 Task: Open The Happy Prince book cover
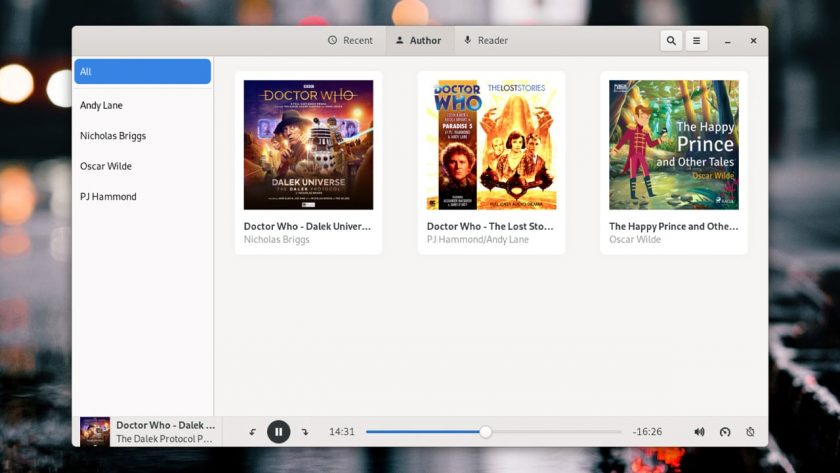[x=674, y=145]
